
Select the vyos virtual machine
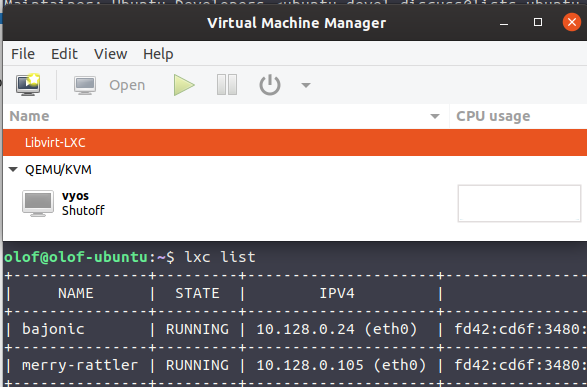tap(295, 203)
